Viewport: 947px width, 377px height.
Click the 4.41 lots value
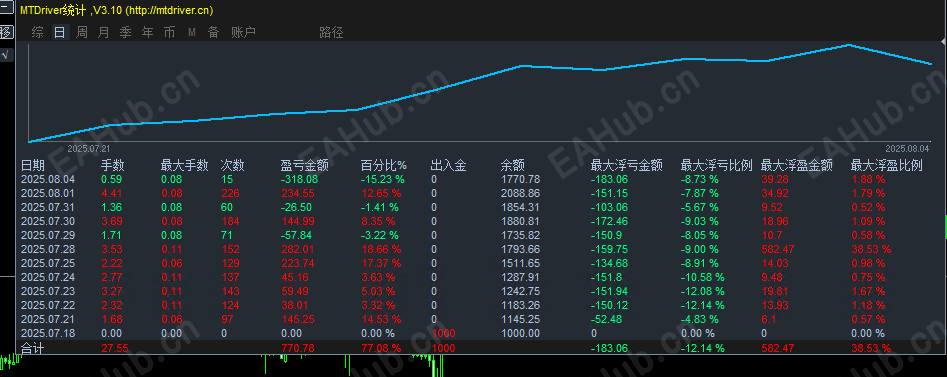click(111, 193)
